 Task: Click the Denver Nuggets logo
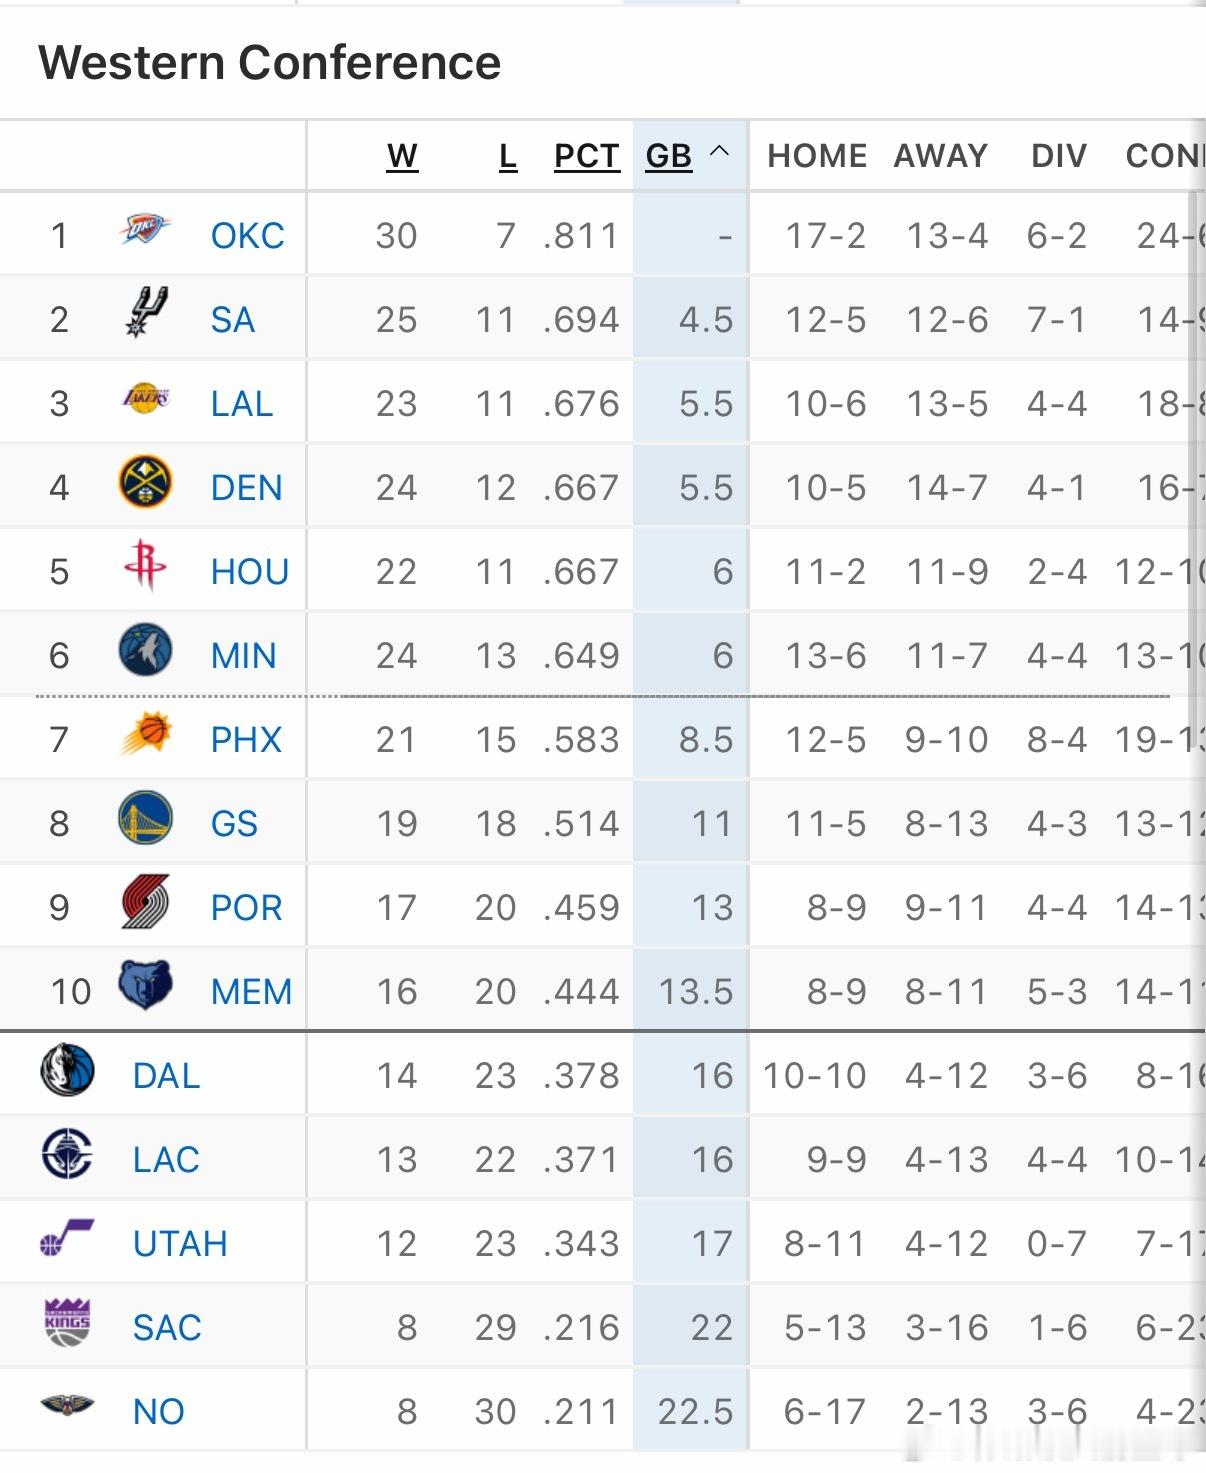(x=145, y=483)
